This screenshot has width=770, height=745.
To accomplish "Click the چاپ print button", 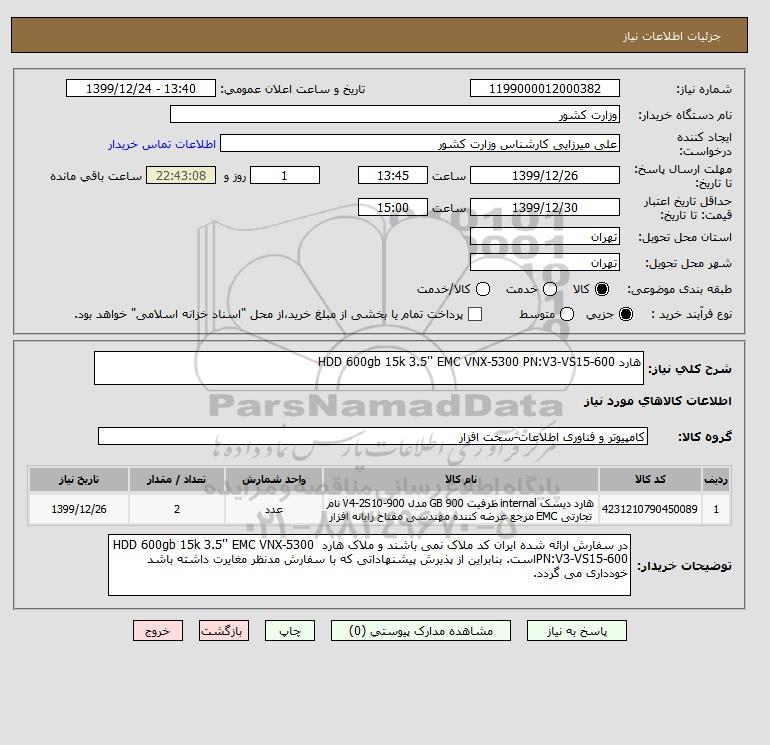I will pos(290,631).
